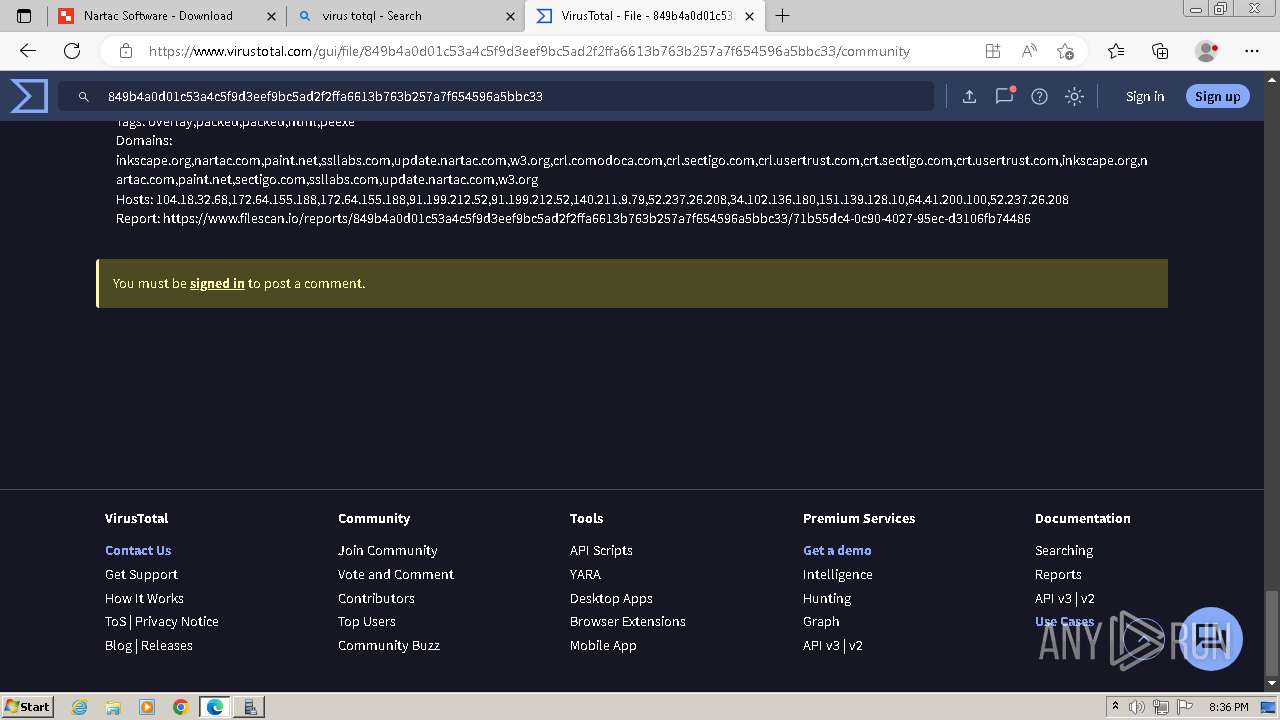Click the browser address bar URL
Screen dimensions: 1280x720
[529, 51]
